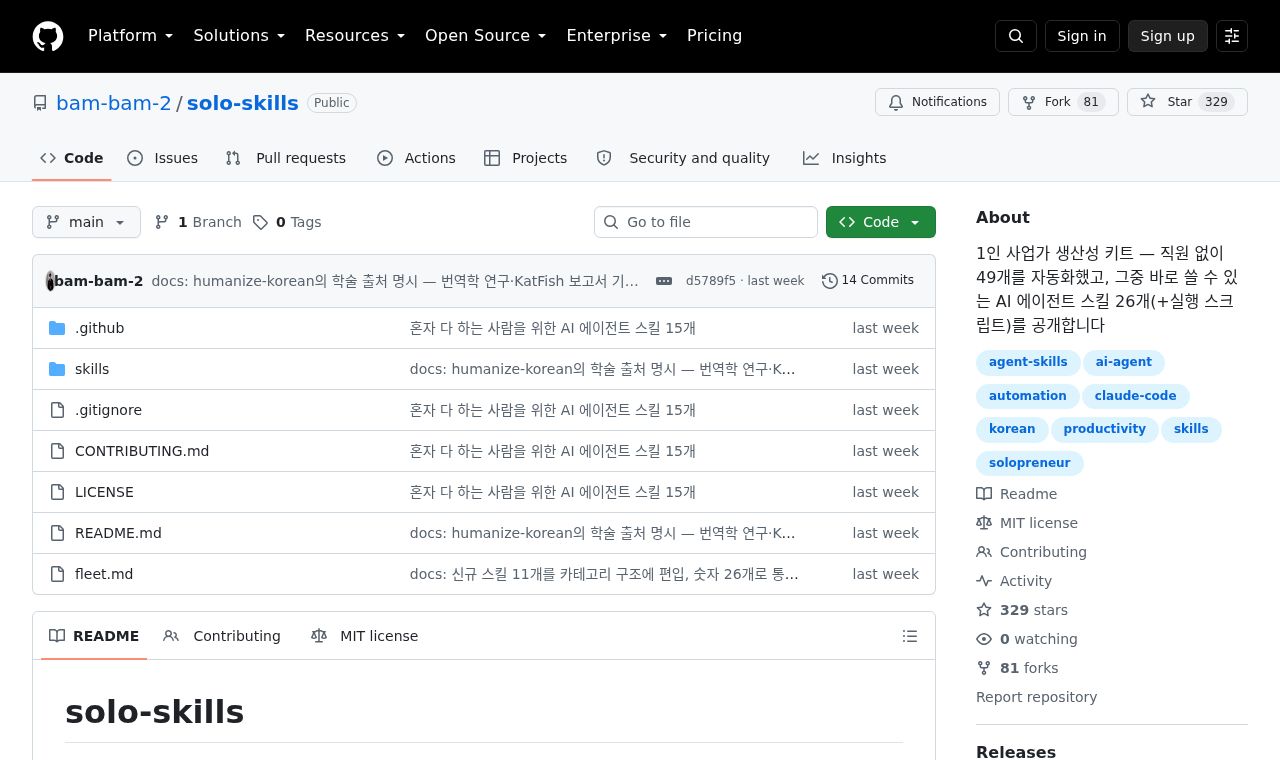The image size is (1280, 760).
Task: Click the commit history ellipsis icon
Action: [x=664, y=281]
